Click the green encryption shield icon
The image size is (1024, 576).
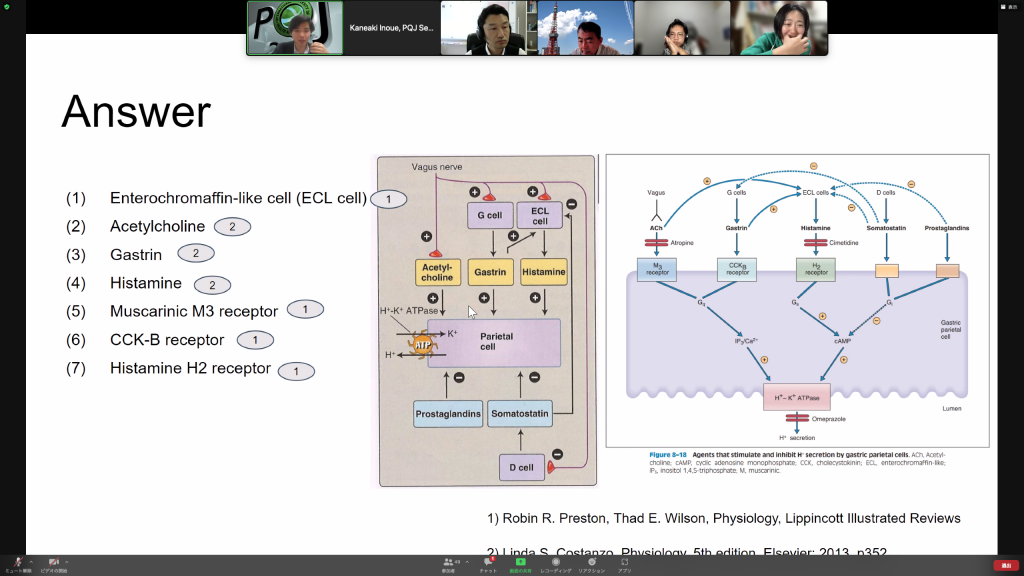click(x=7, y=6)
